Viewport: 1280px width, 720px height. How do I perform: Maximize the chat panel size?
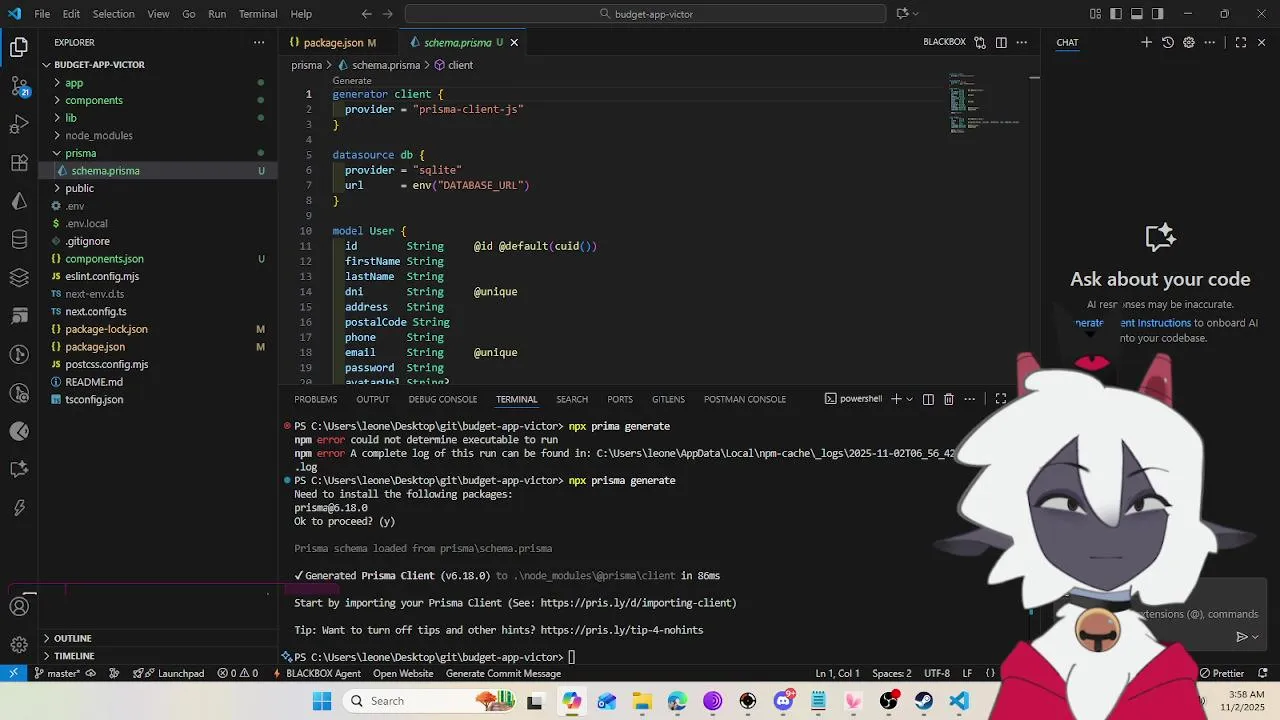[x=1241, y=42]
